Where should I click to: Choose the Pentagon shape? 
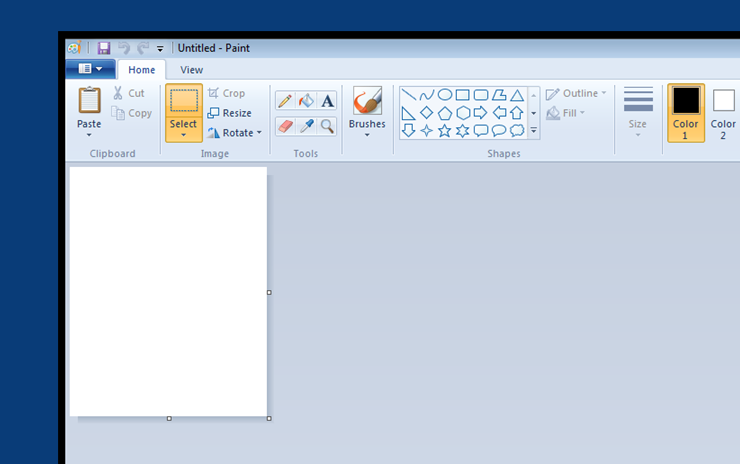pyautogui.click(x=445, y=113)
